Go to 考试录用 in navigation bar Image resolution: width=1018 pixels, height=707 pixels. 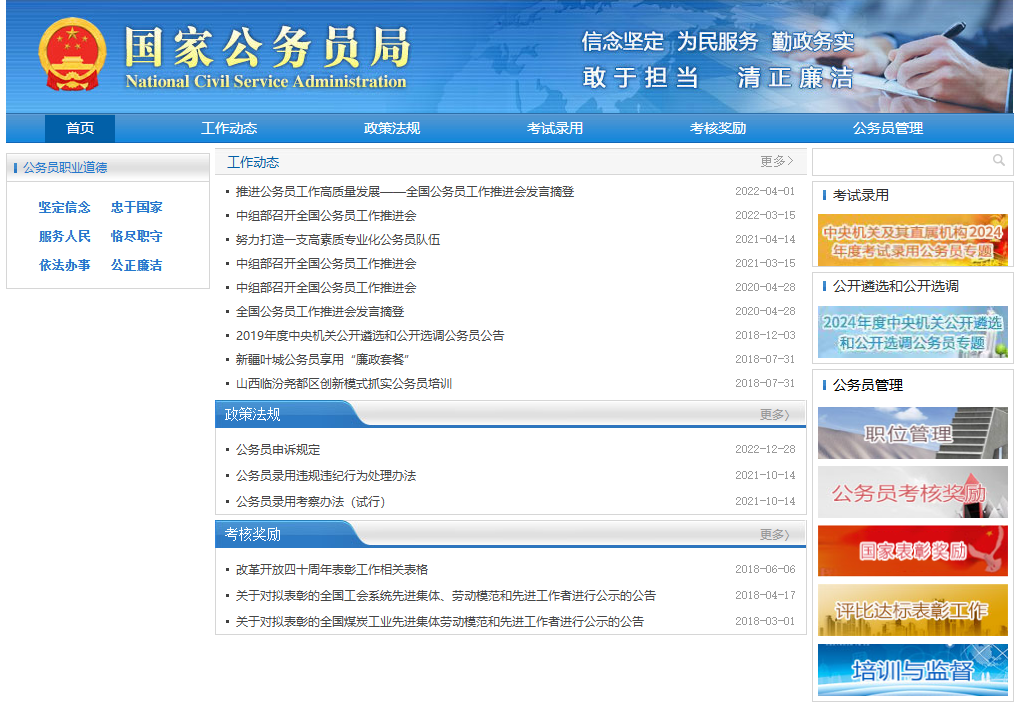554,128
